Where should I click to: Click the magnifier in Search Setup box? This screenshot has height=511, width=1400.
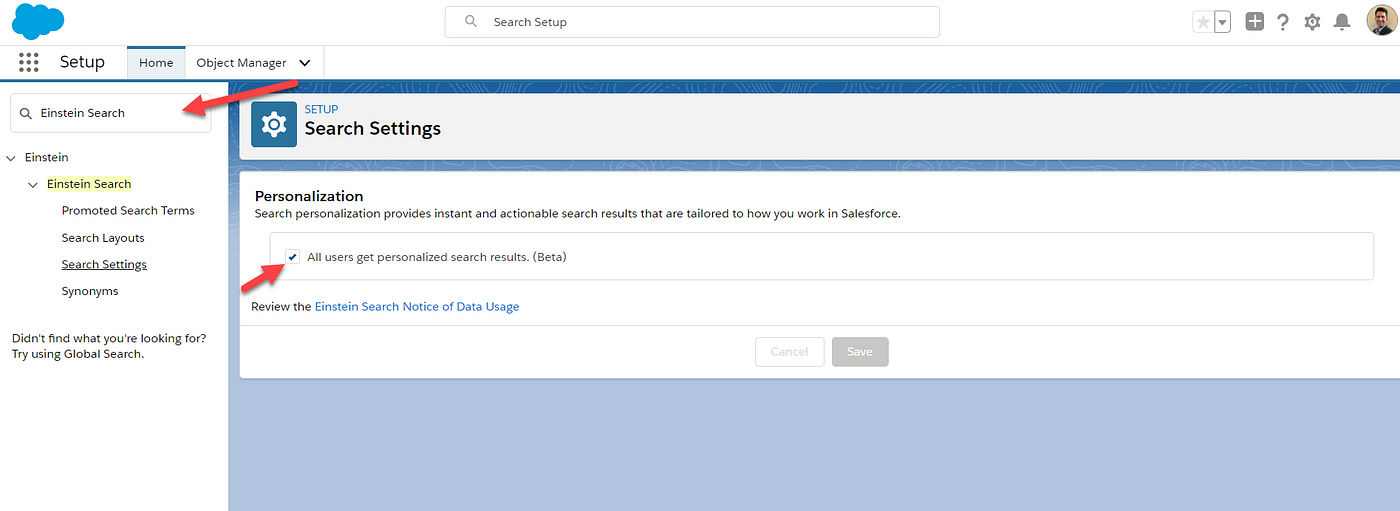471,21
